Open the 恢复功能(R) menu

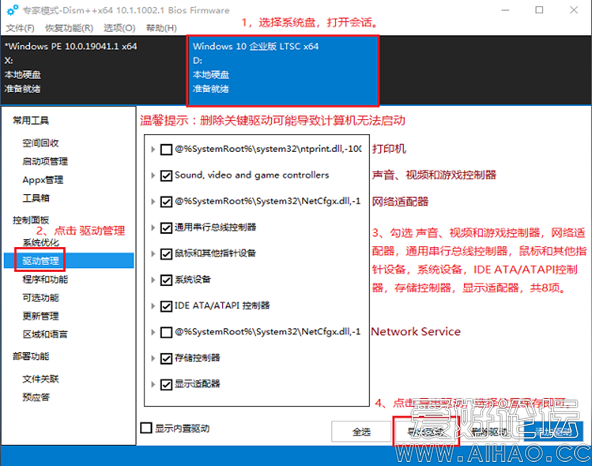[69, 28]
